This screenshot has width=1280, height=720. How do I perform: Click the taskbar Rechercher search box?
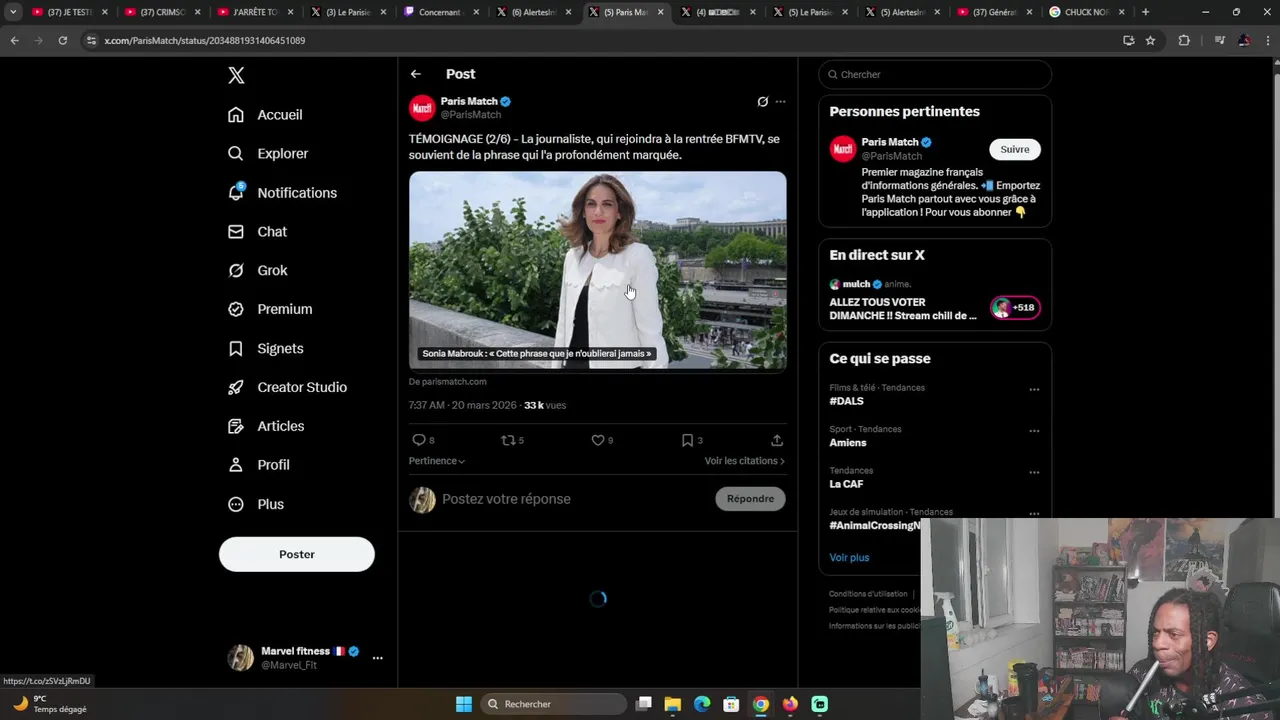(552, 704)
